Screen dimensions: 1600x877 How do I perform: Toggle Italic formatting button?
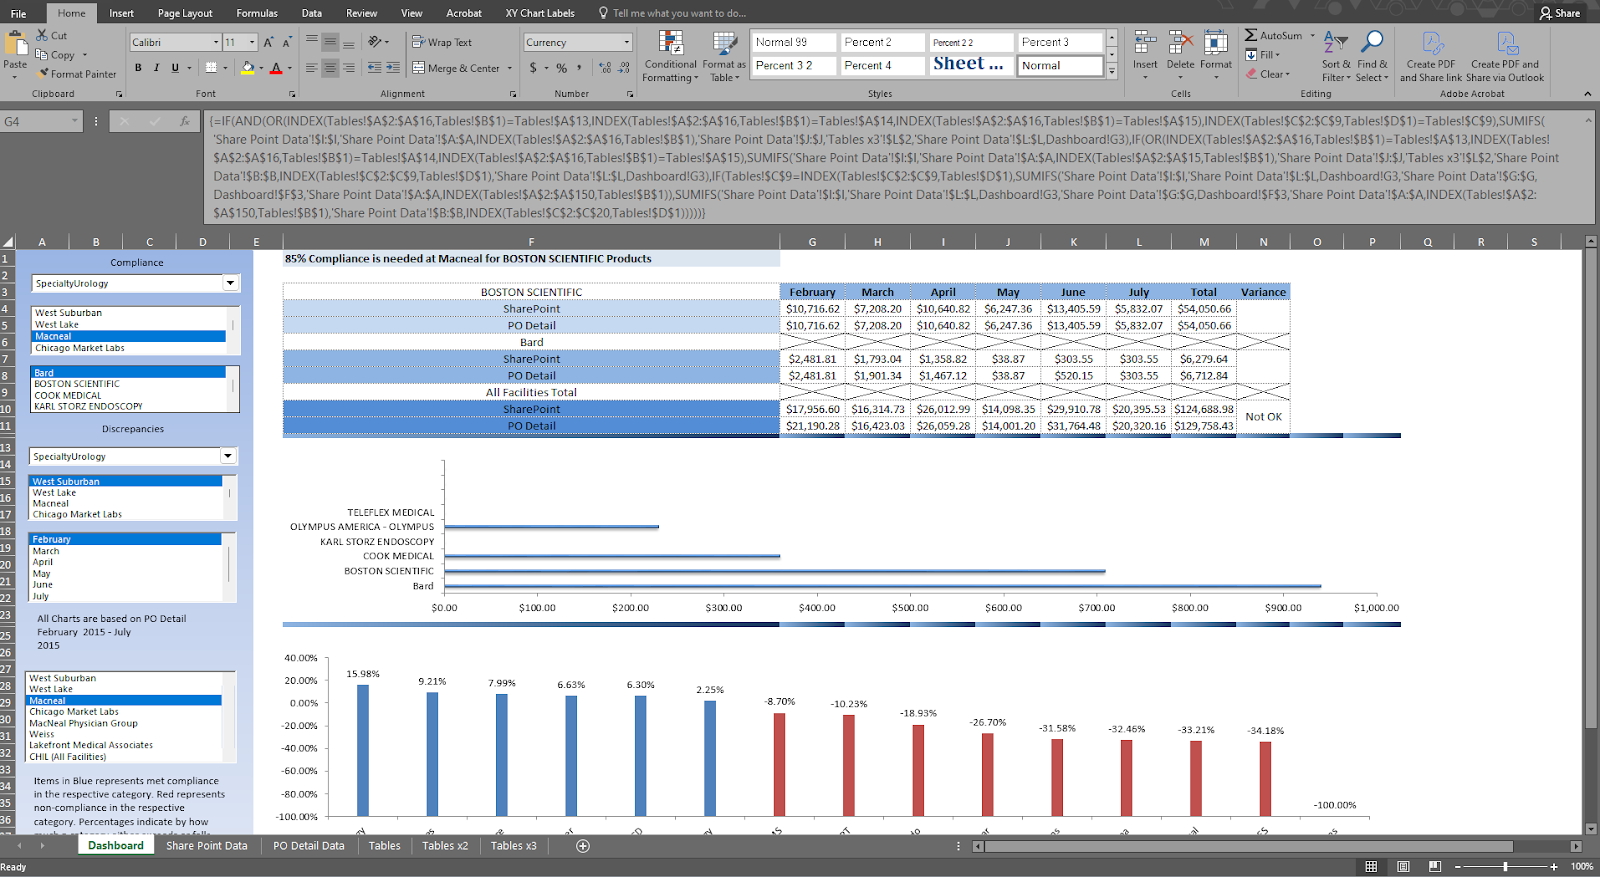click(156, 68)
